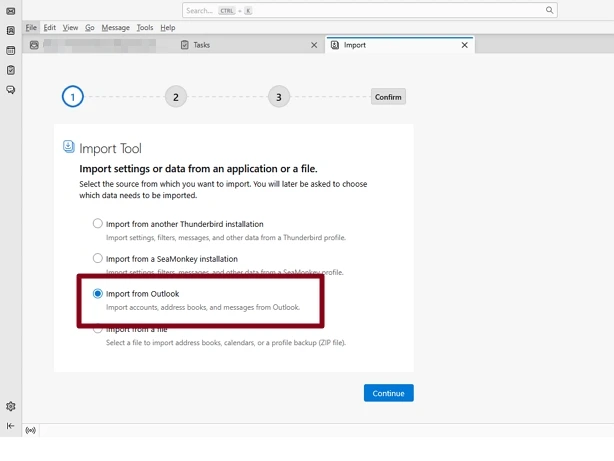Open the File menu
614x461 pixels.
coord(31,28)
